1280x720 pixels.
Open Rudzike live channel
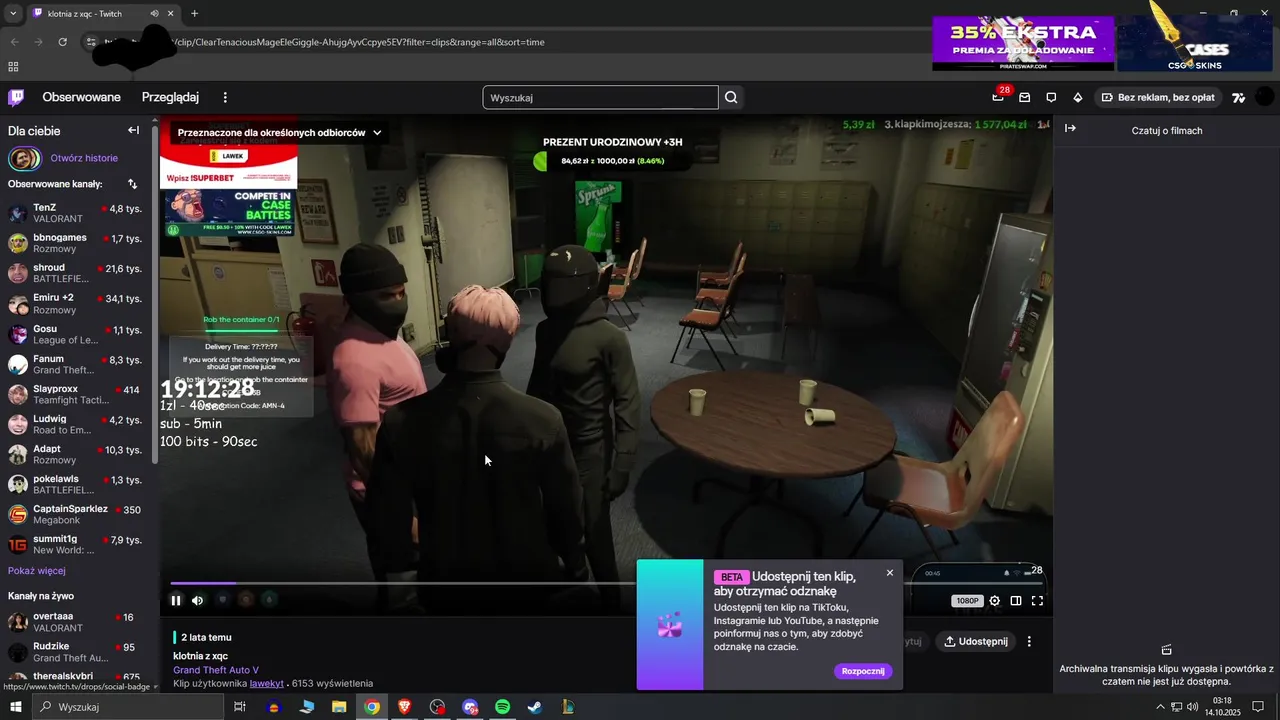point(77,652)
